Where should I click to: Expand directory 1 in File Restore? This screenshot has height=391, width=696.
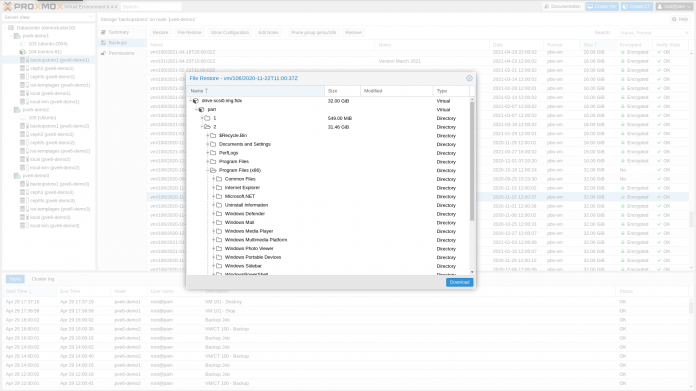(x=202, y=118)
